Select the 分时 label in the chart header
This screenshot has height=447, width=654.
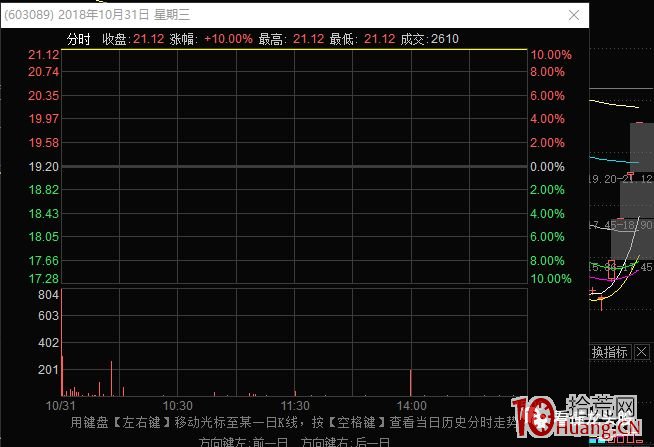coord(78,39)
